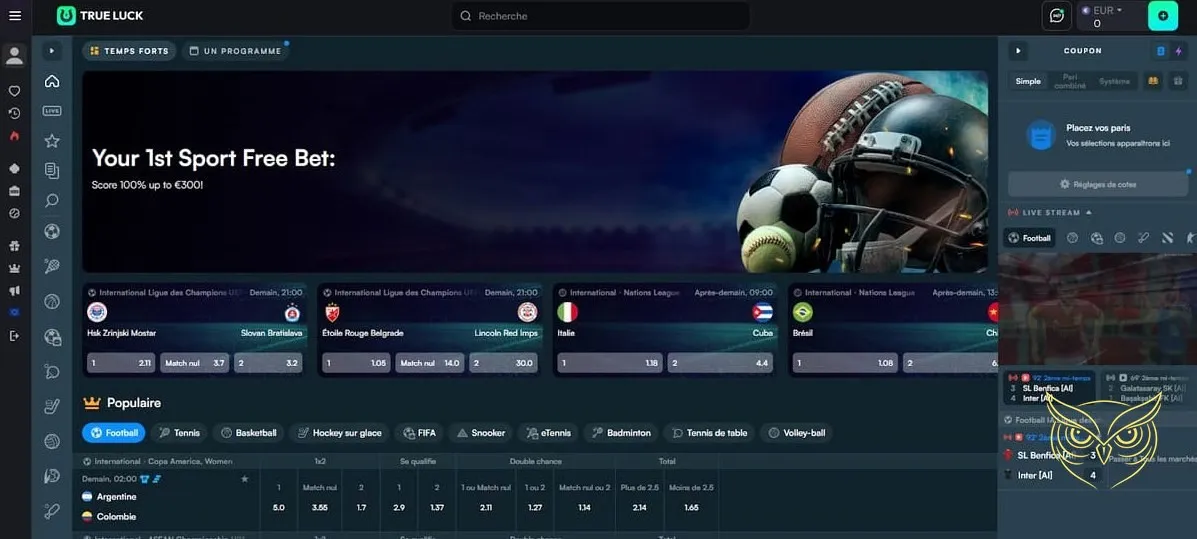
Task: Open Réglages de cotes settings
Action: click(1097, 184)
